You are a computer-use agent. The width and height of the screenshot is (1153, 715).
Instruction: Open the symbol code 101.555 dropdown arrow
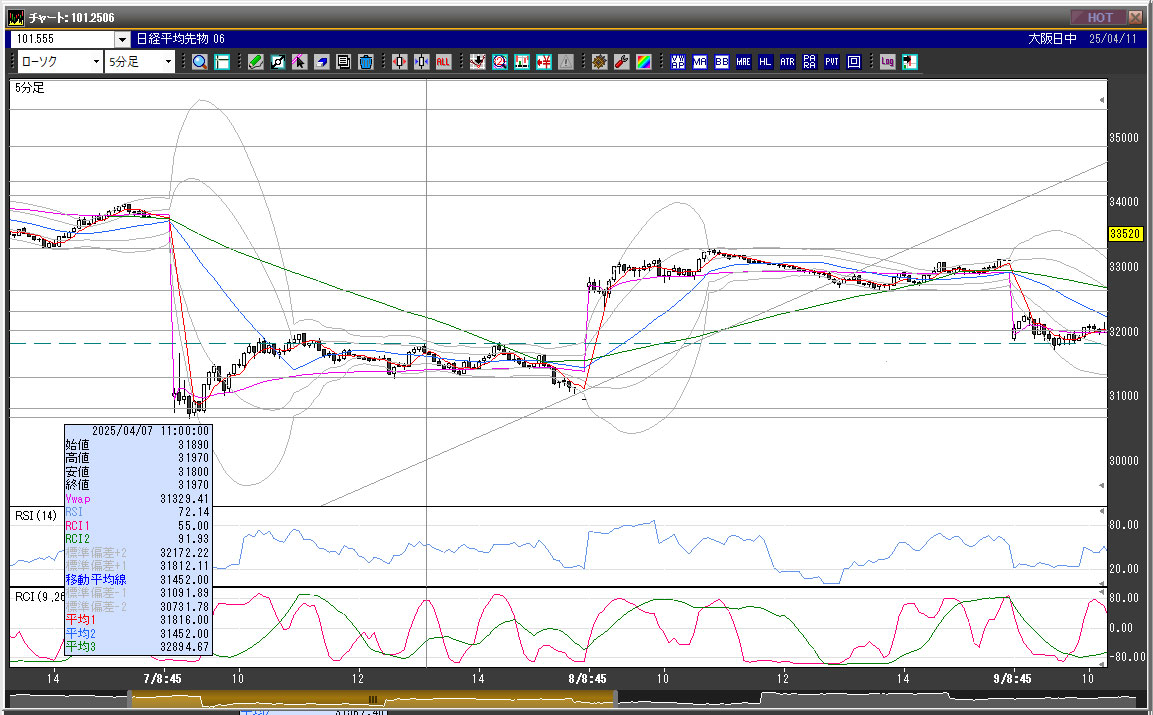click(123, 39)
